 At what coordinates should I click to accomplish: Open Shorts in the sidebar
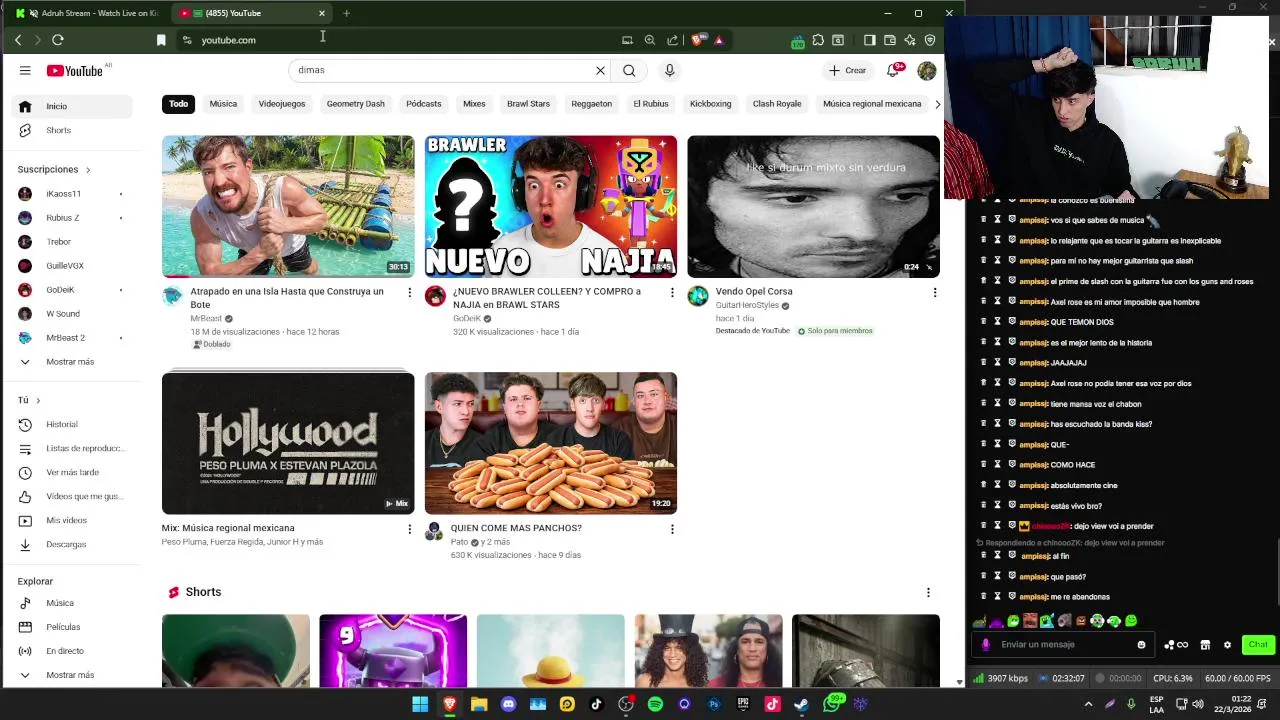coord(70,130)
